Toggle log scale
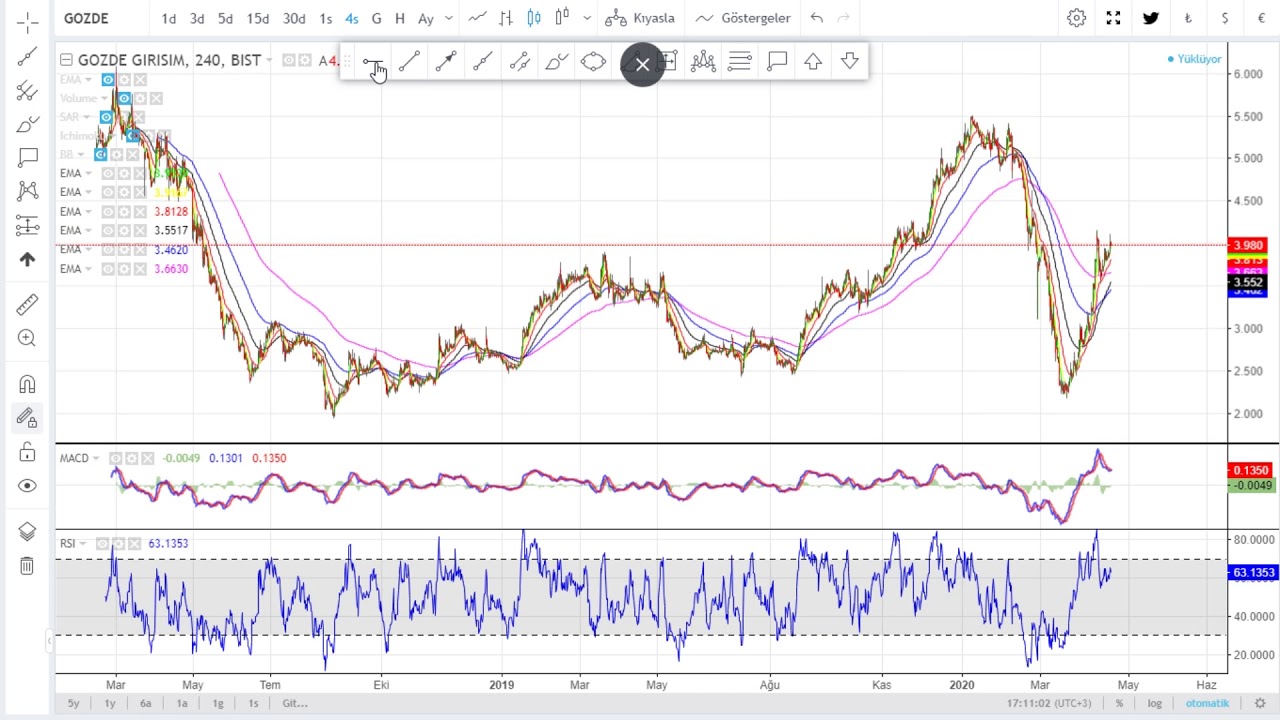Screen dimensions: 1280x720 pos(1155,703)
